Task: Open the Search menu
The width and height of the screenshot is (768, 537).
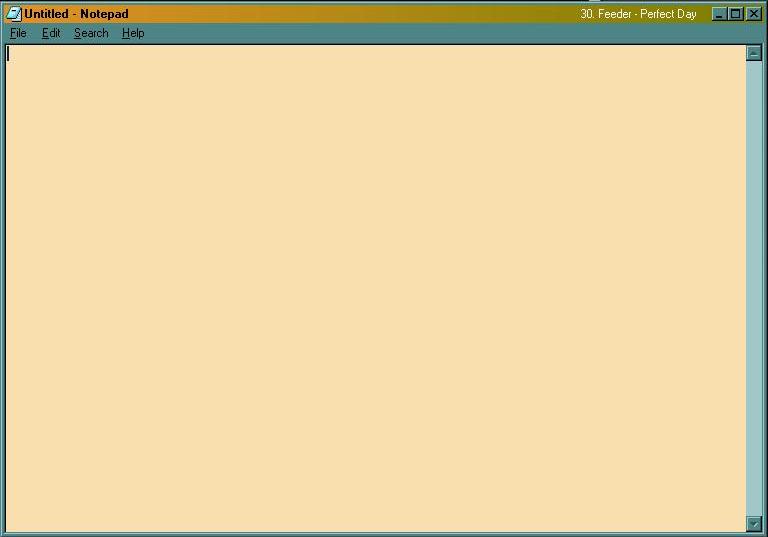Action: pyautogui.click(x=91, y=33)
